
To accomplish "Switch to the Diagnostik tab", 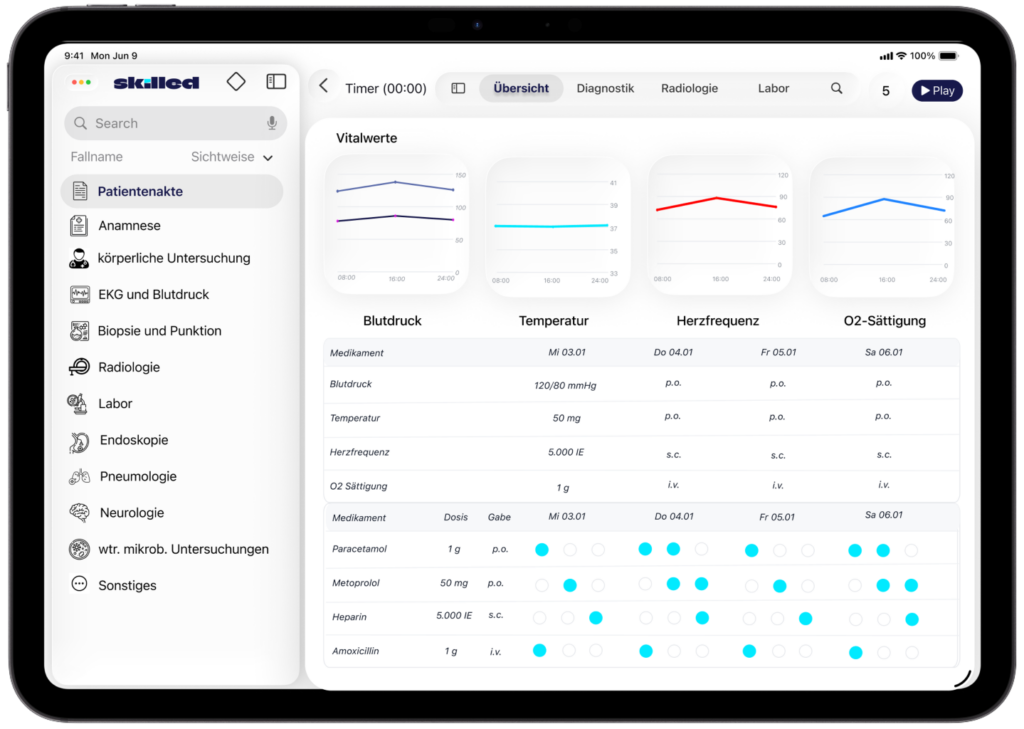I will point(605,88).
